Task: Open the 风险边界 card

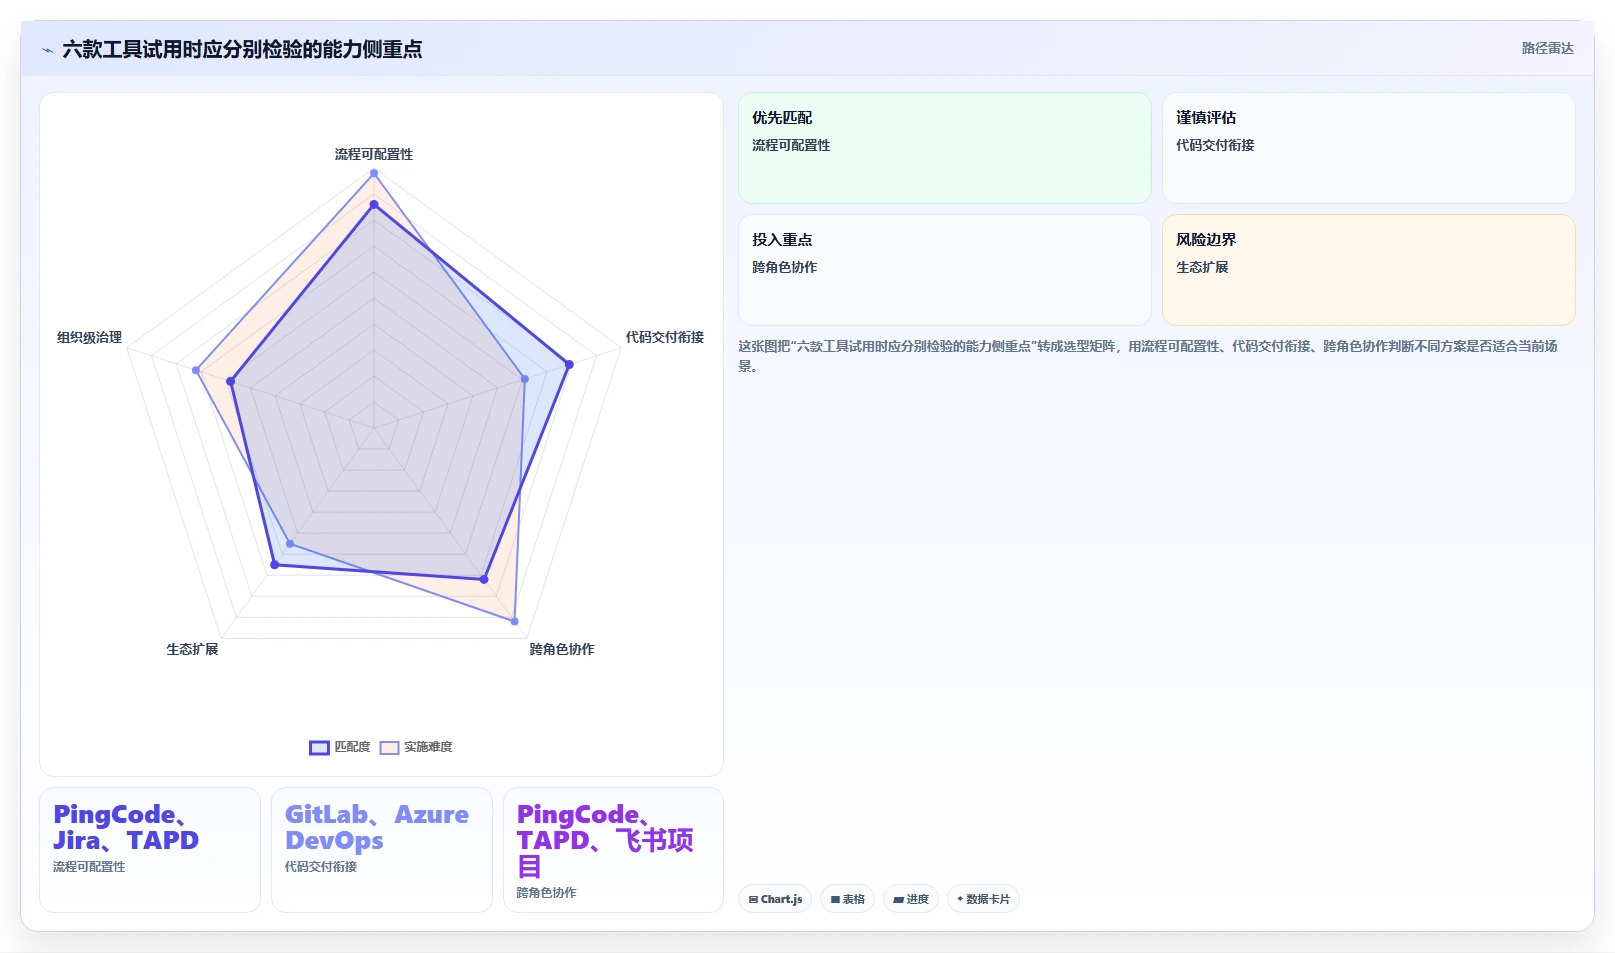Action: pos(1368,270)
